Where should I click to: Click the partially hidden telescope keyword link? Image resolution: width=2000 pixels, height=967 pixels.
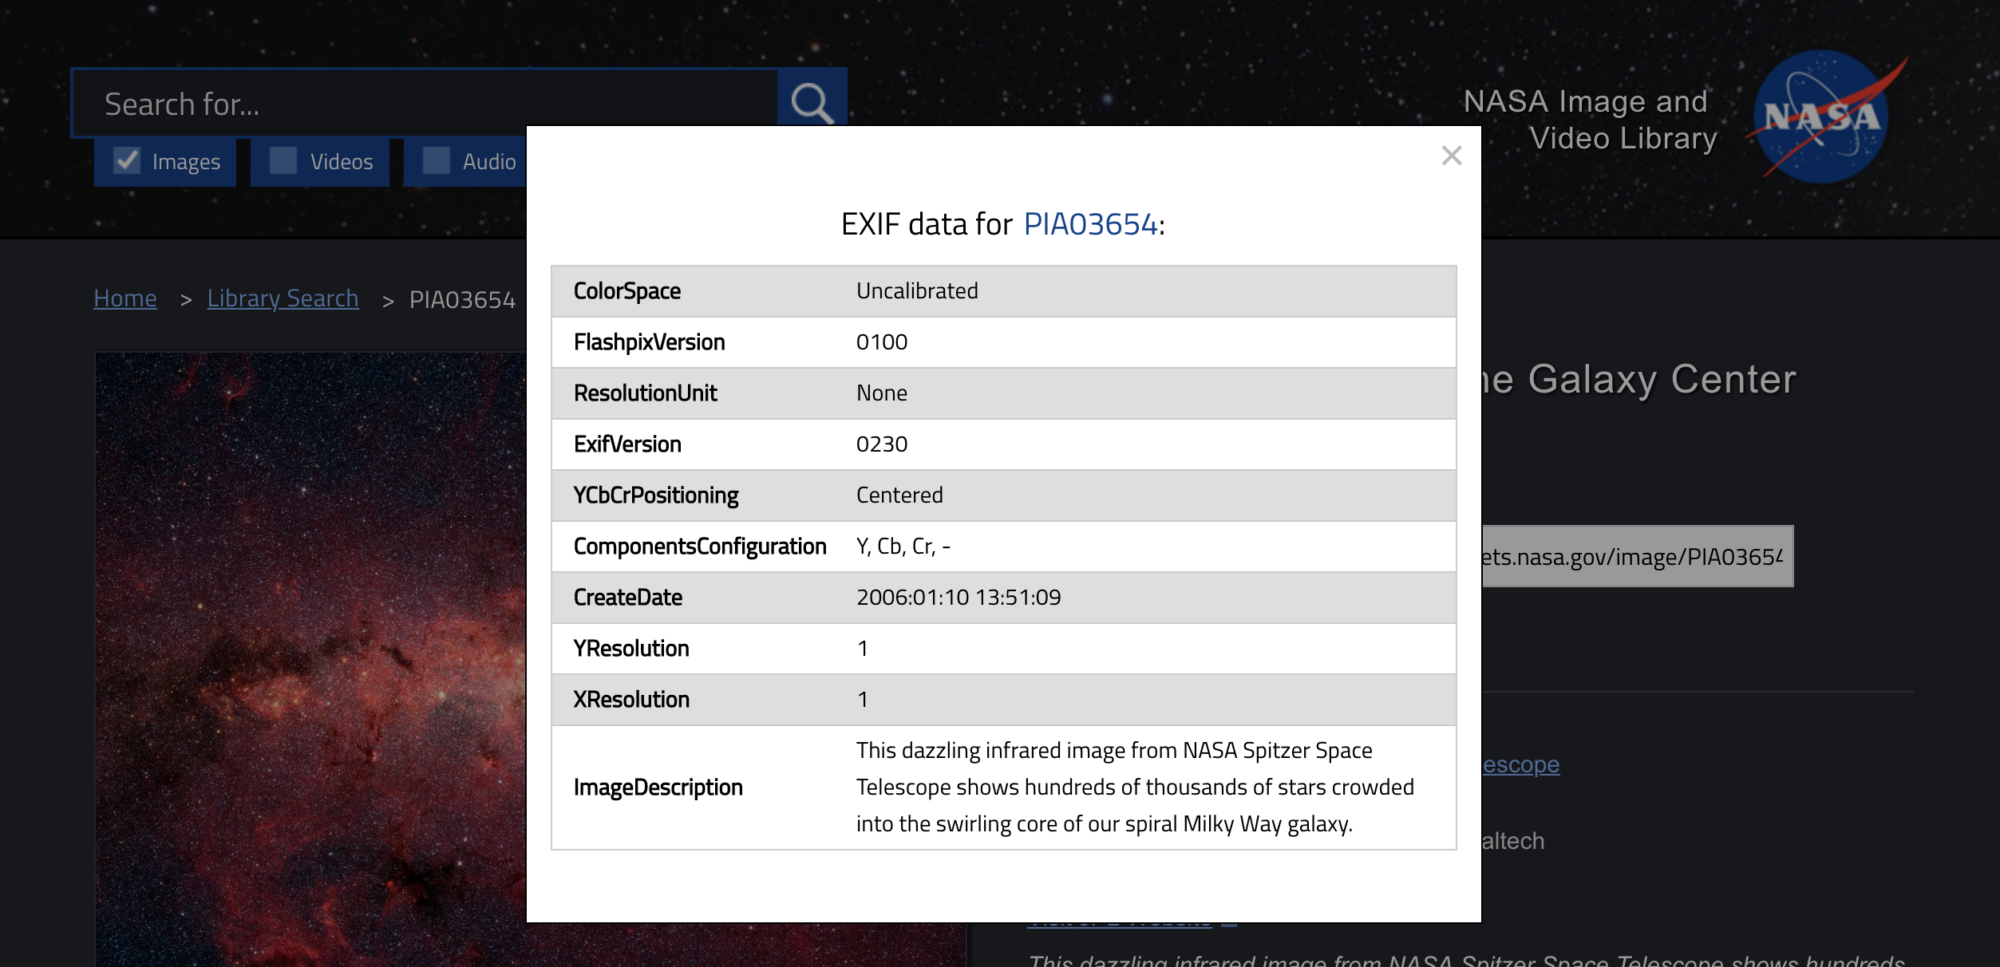pos(1520,765)
